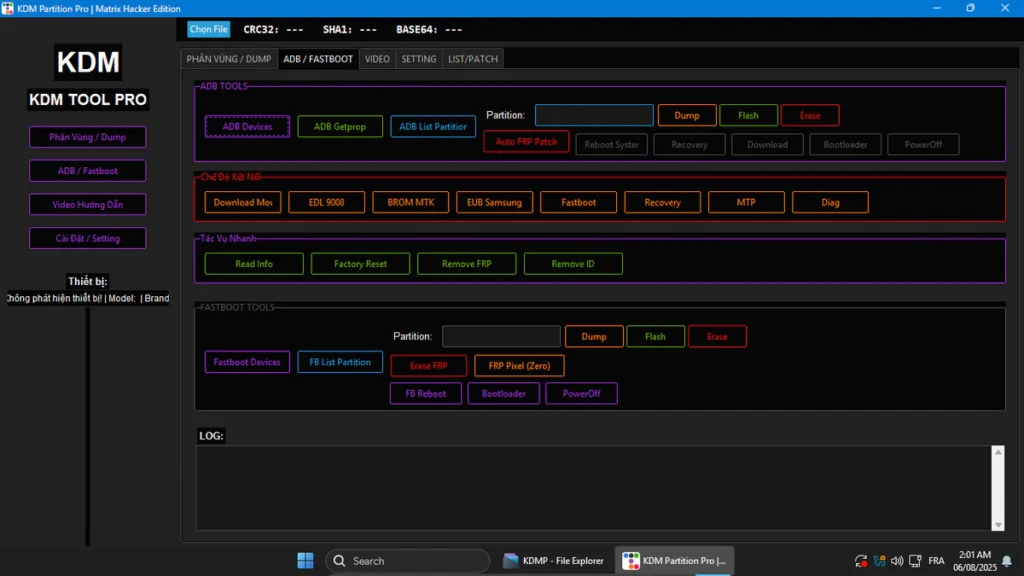Open the network icon in system tray
The width and height of the screenshot is (1024, 576).
point(879,561)
